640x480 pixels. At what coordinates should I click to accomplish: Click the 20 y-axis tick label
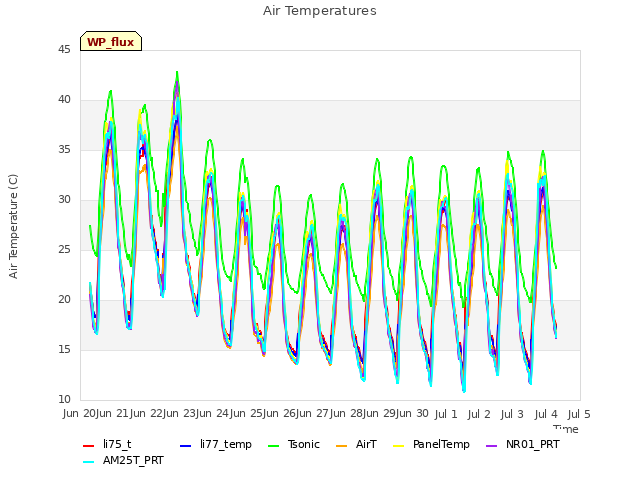click(x=64, y=300)
